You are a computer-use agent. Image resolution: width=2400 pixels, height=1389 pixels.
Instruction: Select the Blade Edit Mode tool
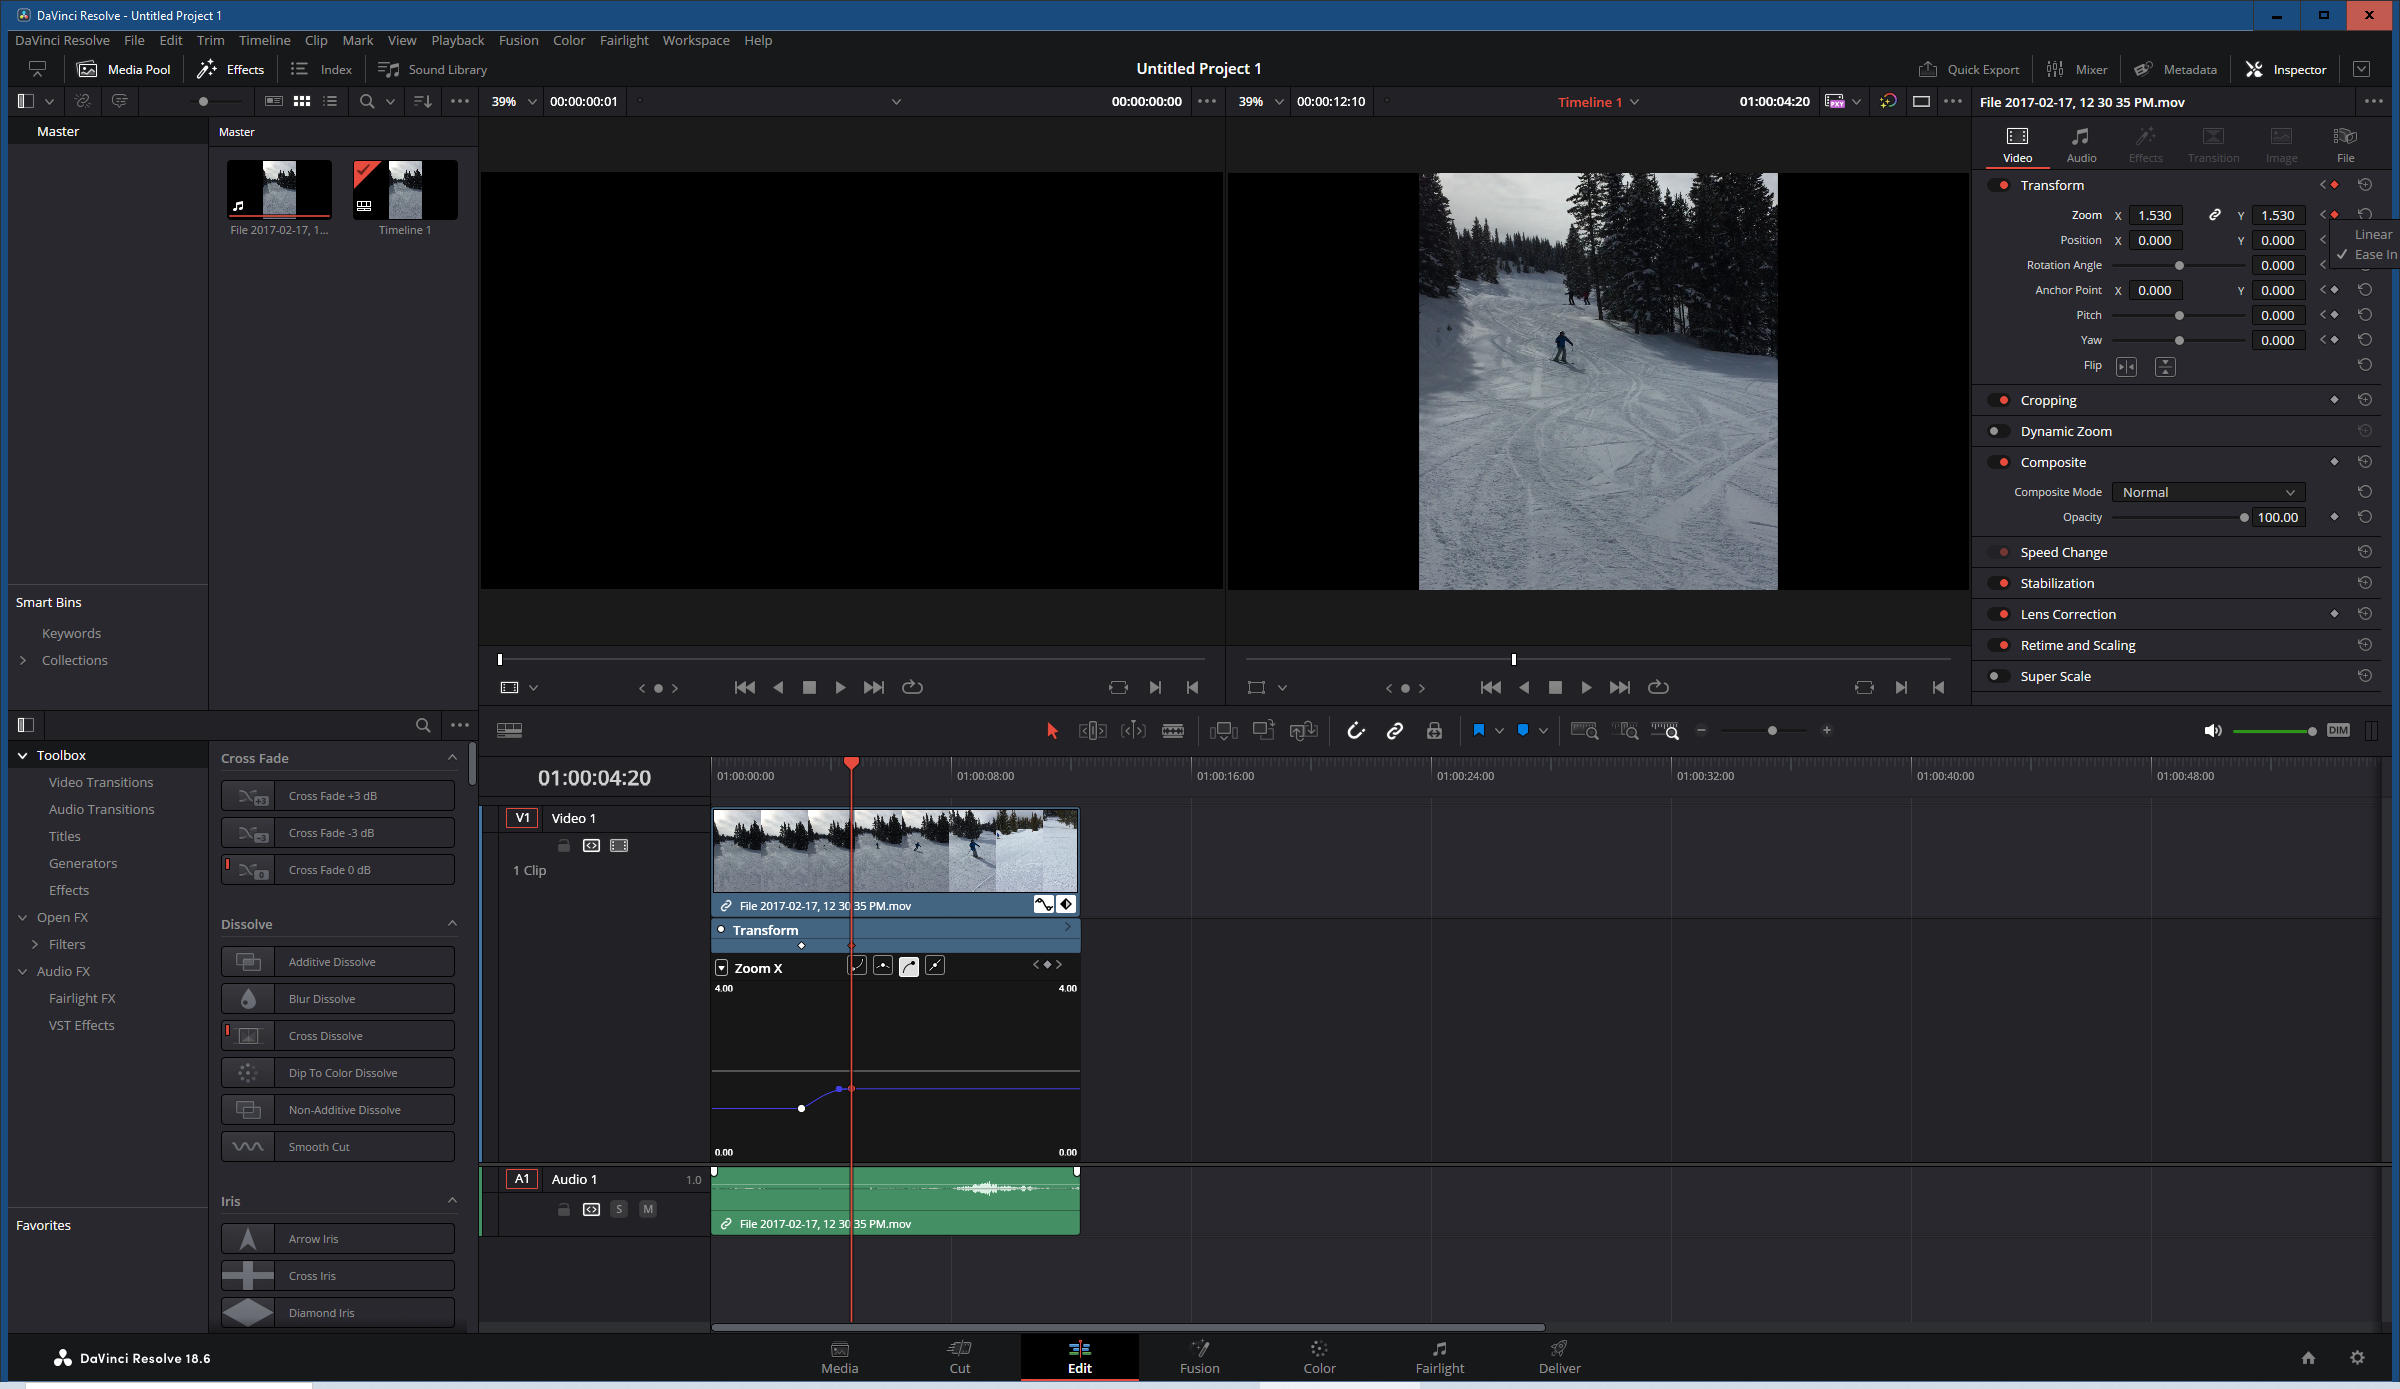(x=1173, y=731)
